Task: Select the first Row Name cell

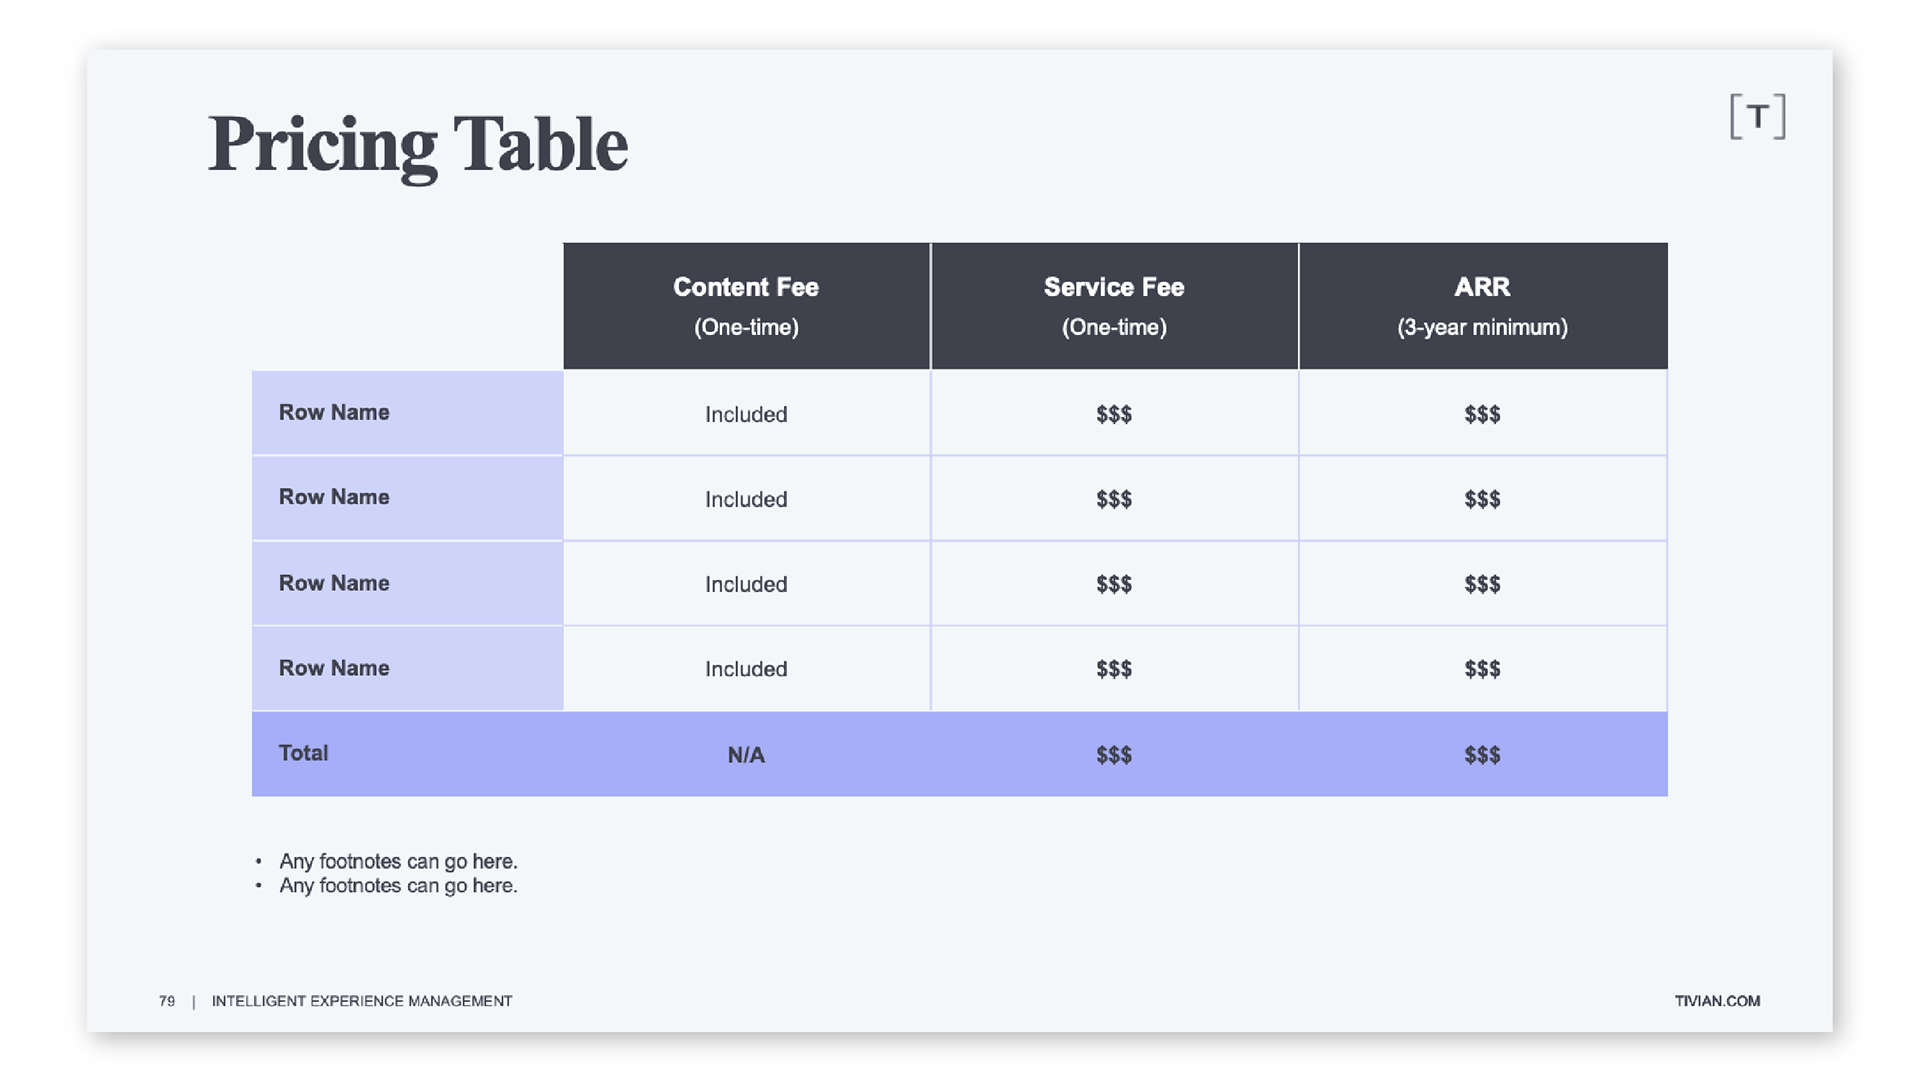Action: (407, 413)
